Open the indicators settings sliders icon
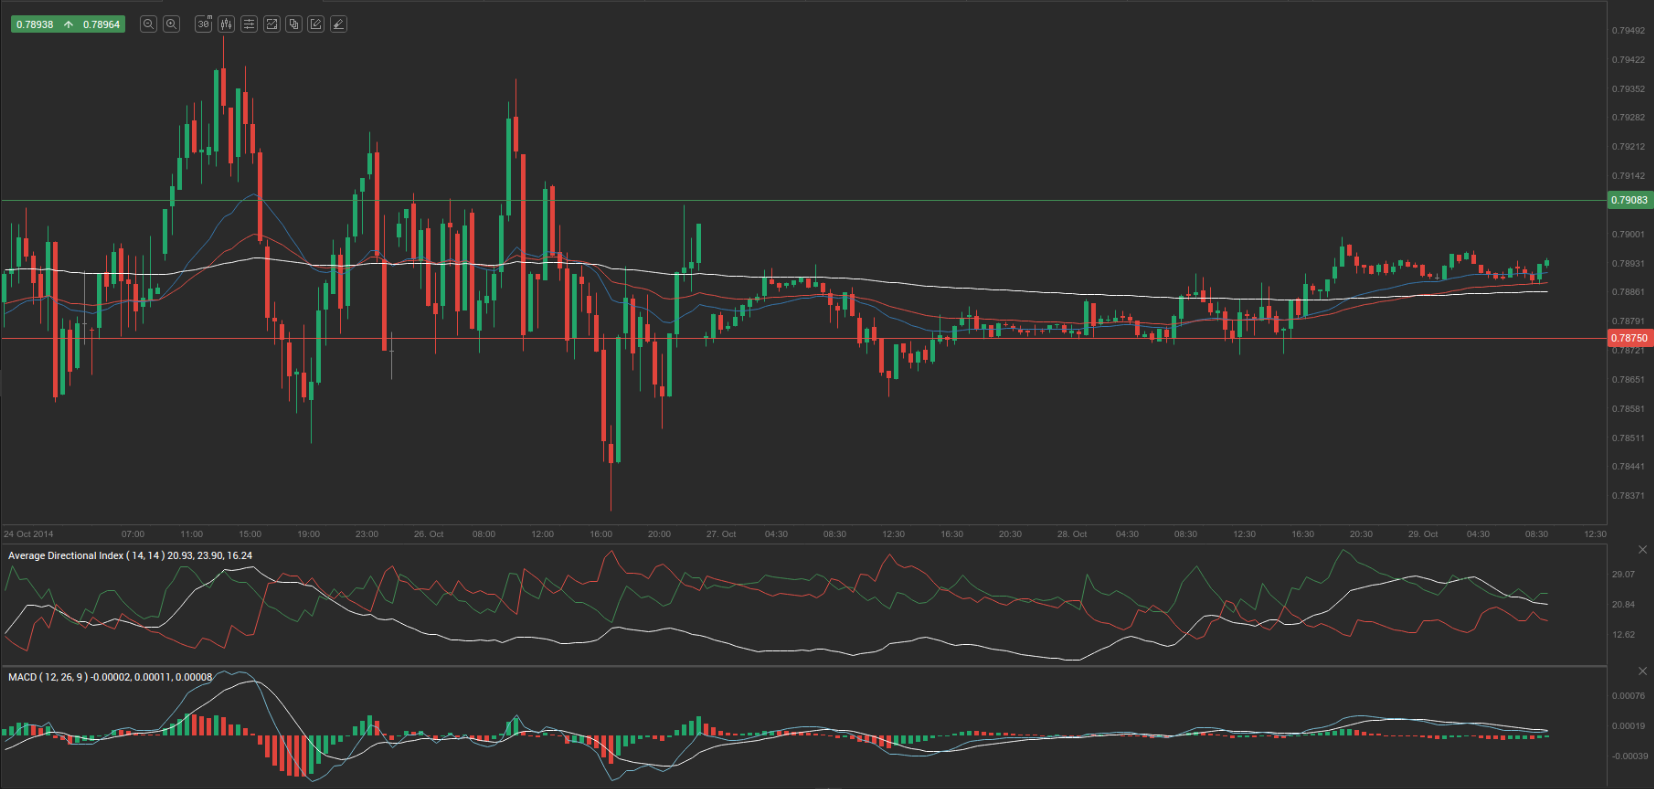This screenshot has height=789, width=1654. click(x=249, y=24)
